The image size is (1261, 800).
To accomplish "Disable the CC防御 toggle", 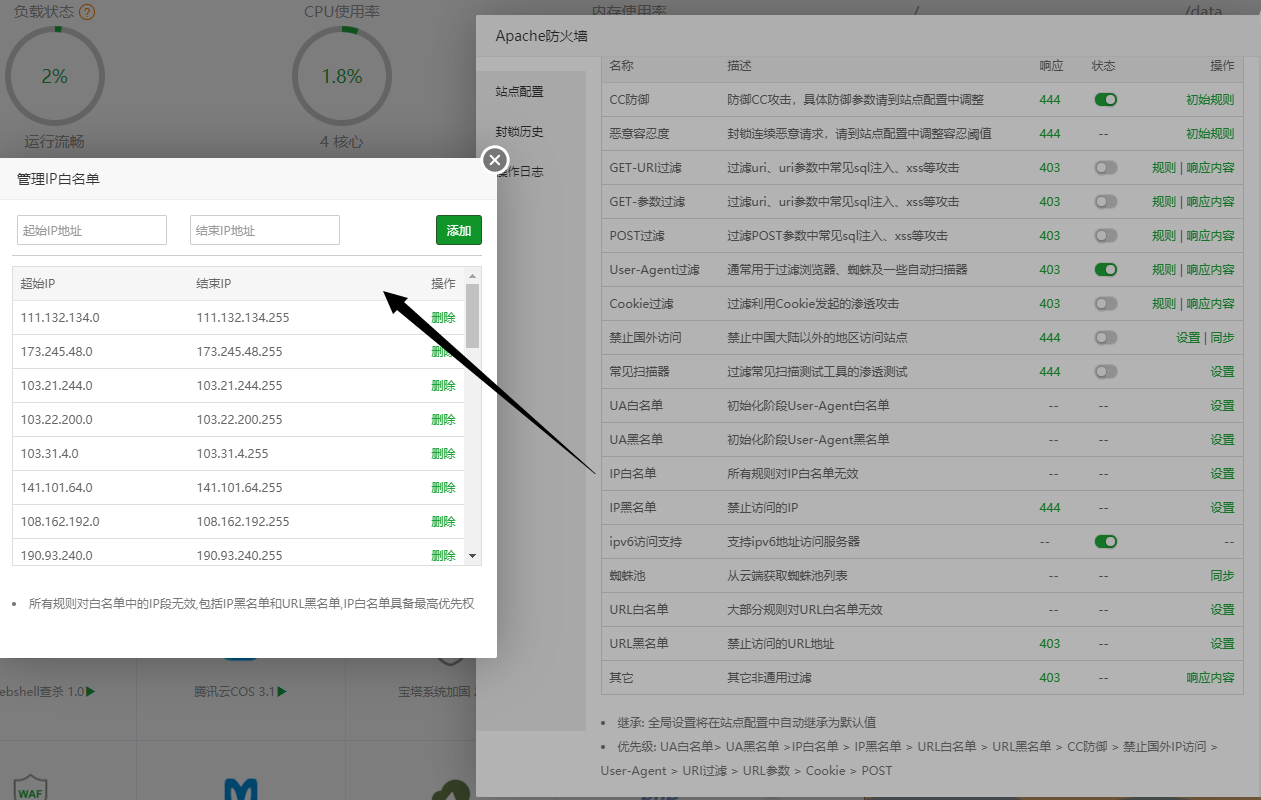I will [1105, 99].
